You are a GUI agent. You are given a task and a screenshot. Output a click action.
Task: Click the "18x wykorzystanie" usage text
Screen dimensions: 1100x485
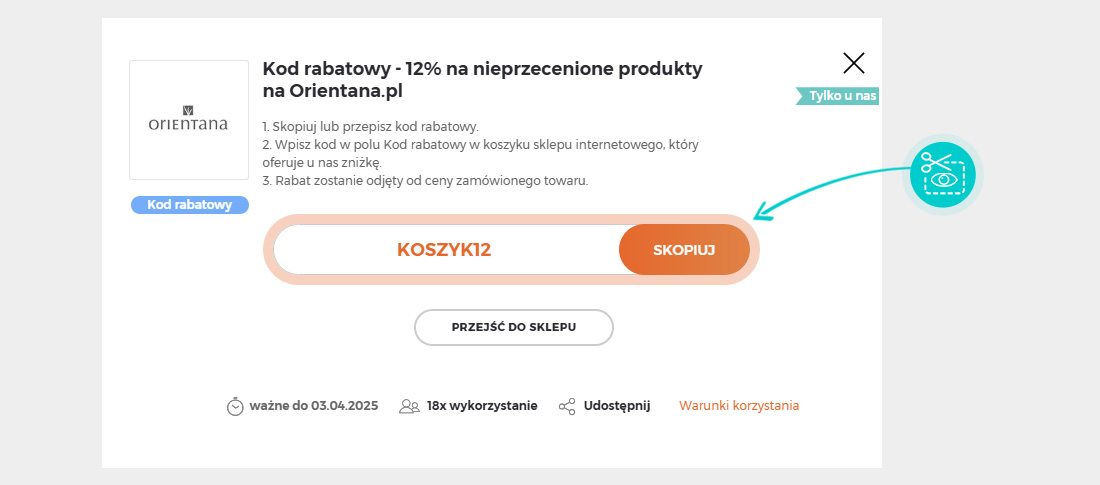click(482, 406)
